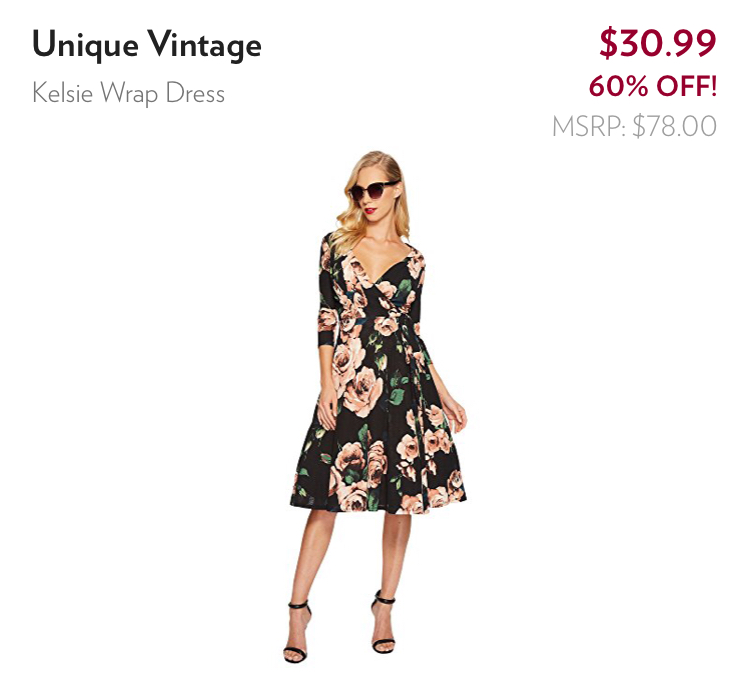Viewport: 750px width, 692px height.
Task: Click the model's face
Action: pos(373,196)
